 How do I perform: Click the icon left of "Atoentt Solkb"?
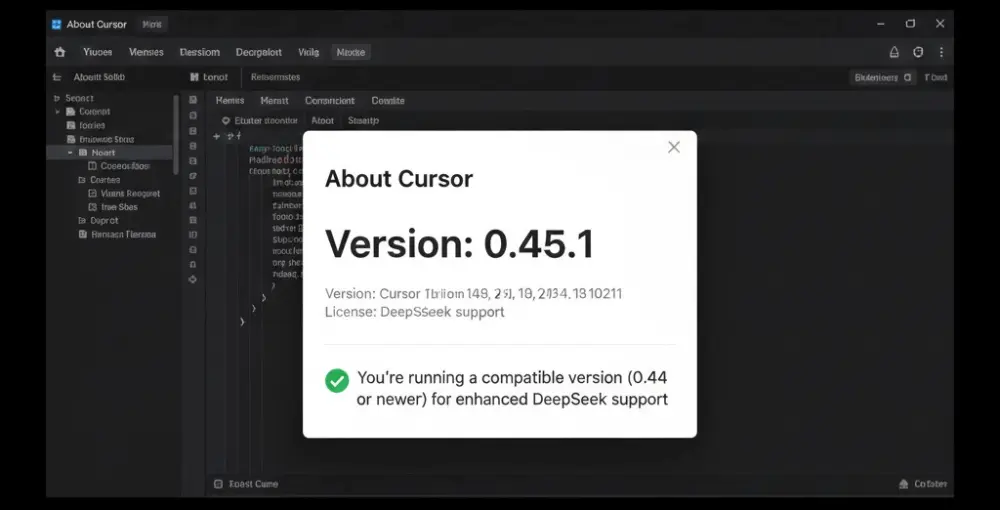(57, 77)
